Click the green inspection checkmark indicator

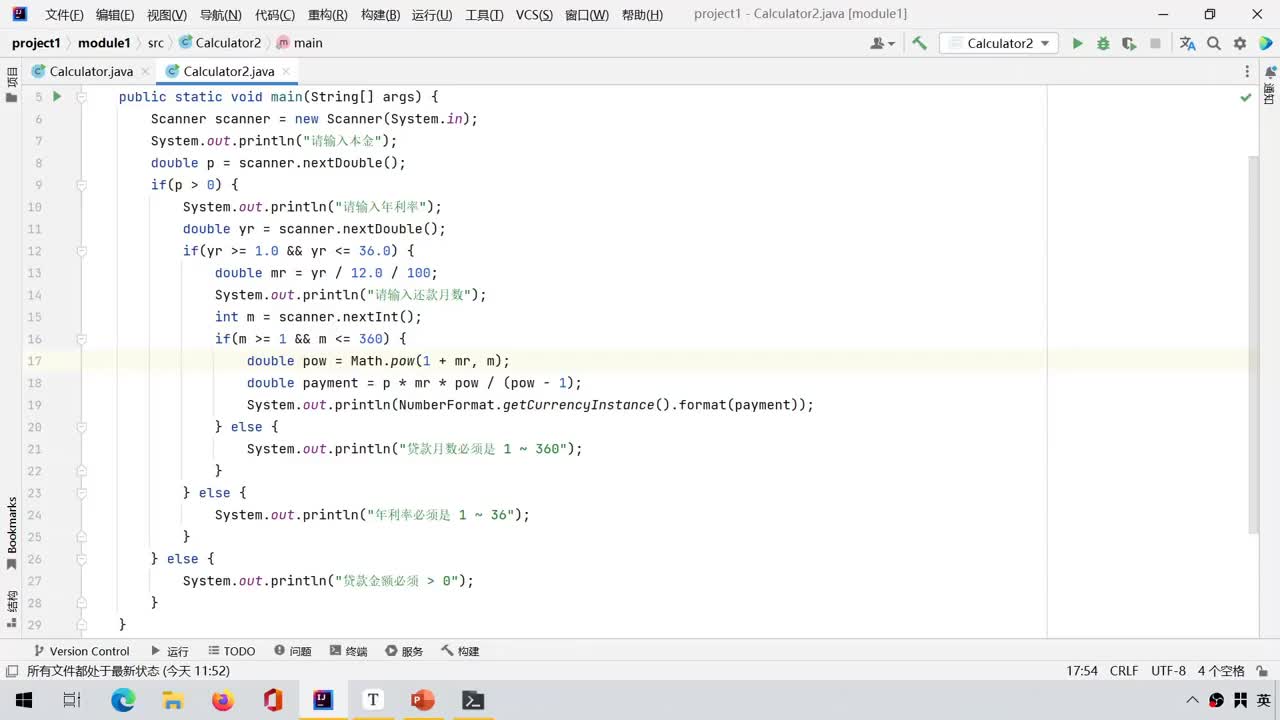tap(1246, 97)
